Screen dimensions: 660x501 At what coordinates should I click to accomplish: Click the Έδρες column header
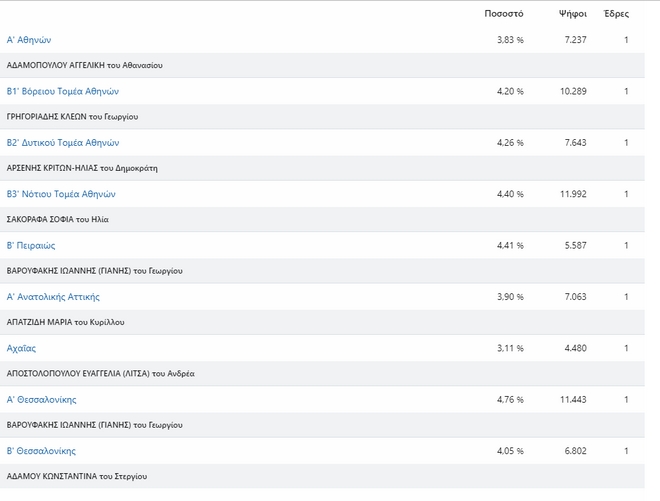pyautogui.click(x=617, y=14)
